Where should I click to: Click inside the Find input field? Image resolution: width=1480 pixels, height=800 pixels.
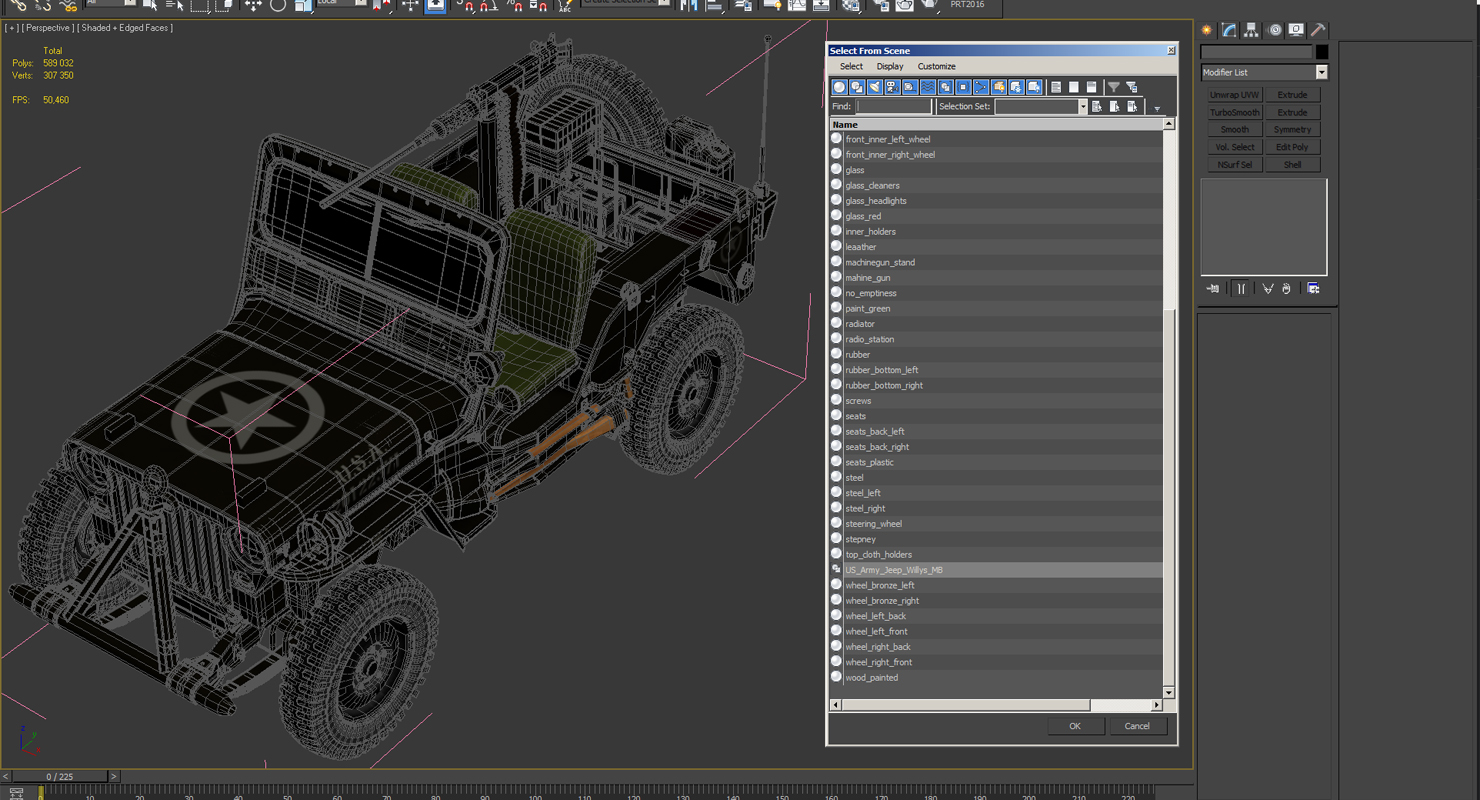pos(893,106)
